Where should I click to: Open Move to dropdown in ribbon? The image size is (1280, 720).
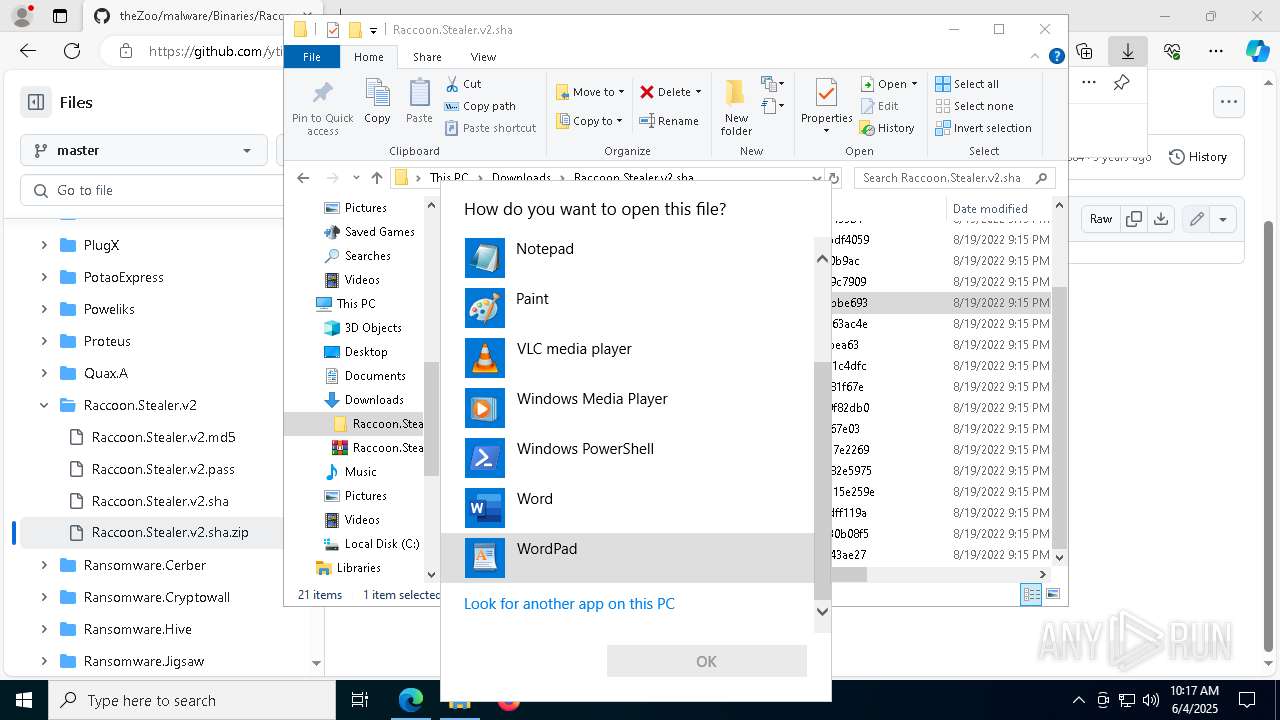pos(590,92)
